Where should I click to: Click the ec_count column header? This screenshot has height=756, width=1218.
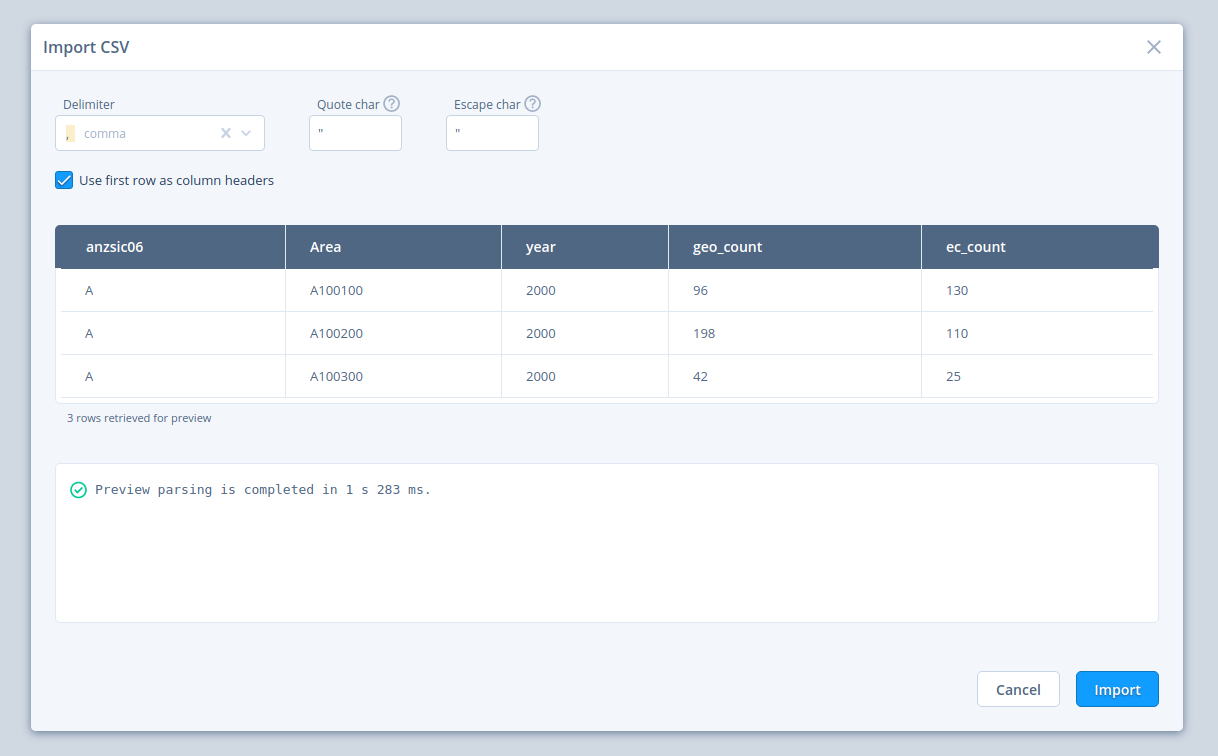tap(975, 247)
